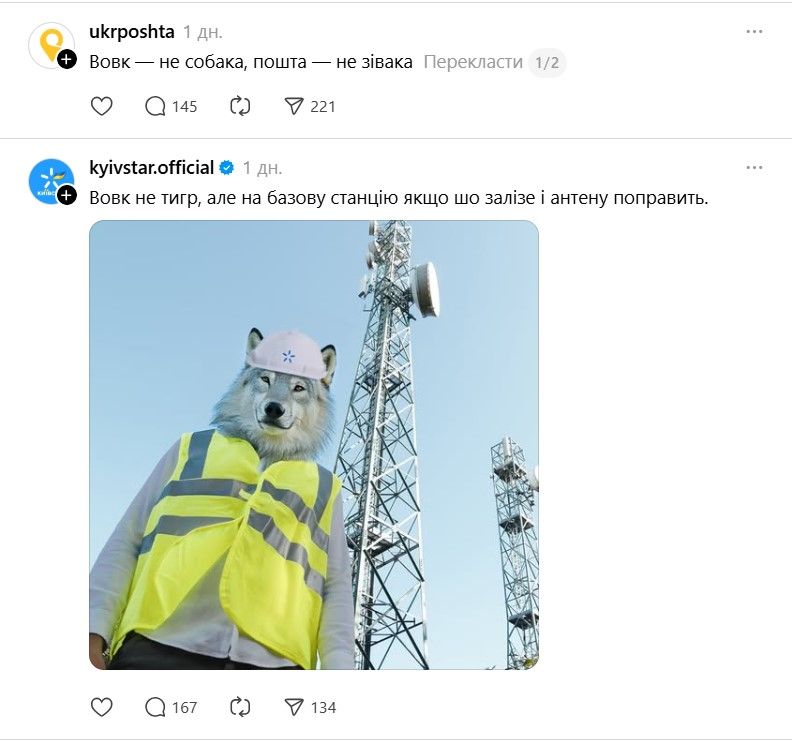Viewport: 792px width, 747px height.
Task: Follow kyivstar.official via avatar plus badge
Action: [x=67, y=196]
